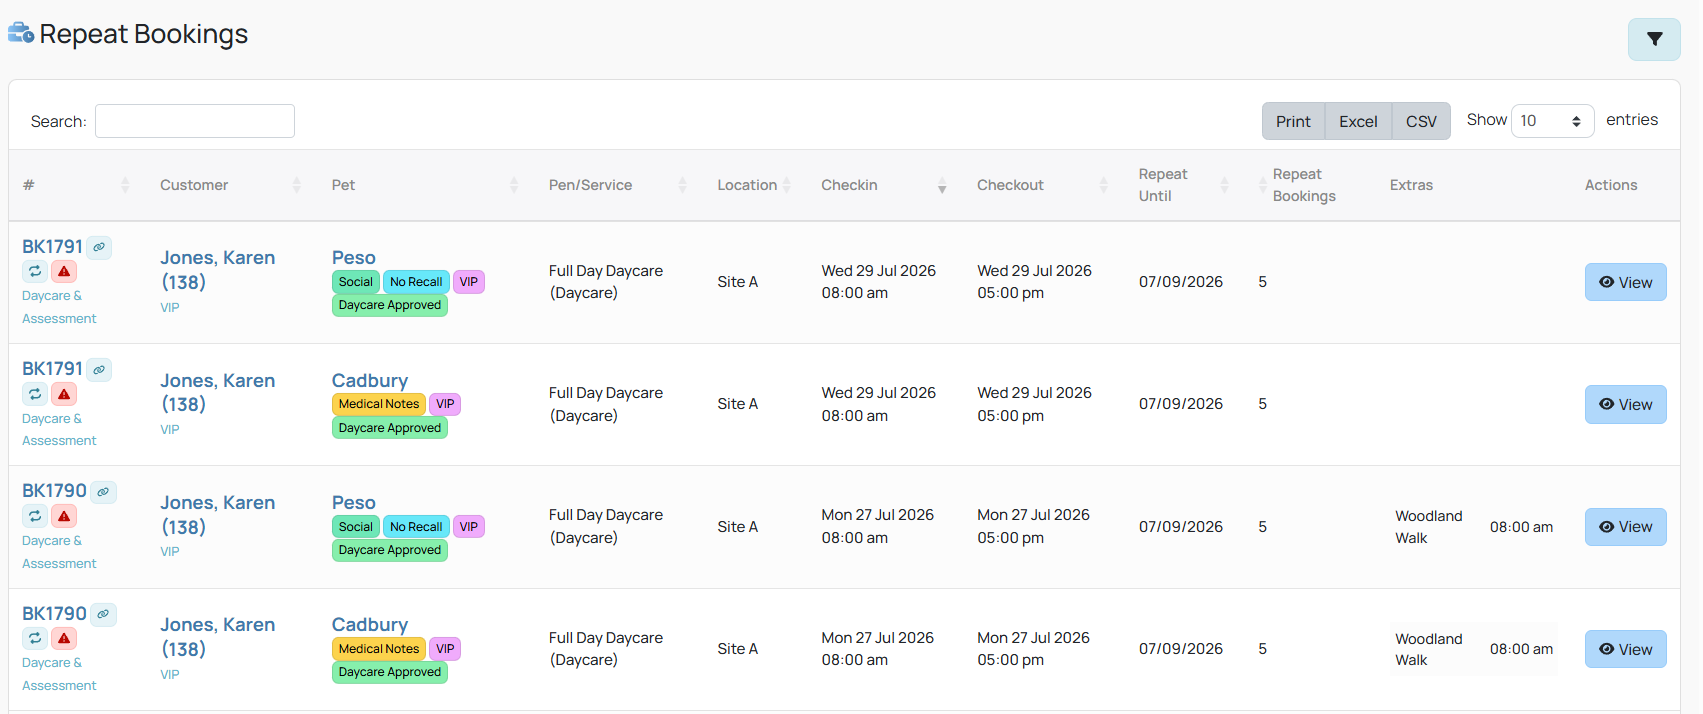Sort table by the # column
Viewport: 1703px width, 714px height.
tap(77, 185)
